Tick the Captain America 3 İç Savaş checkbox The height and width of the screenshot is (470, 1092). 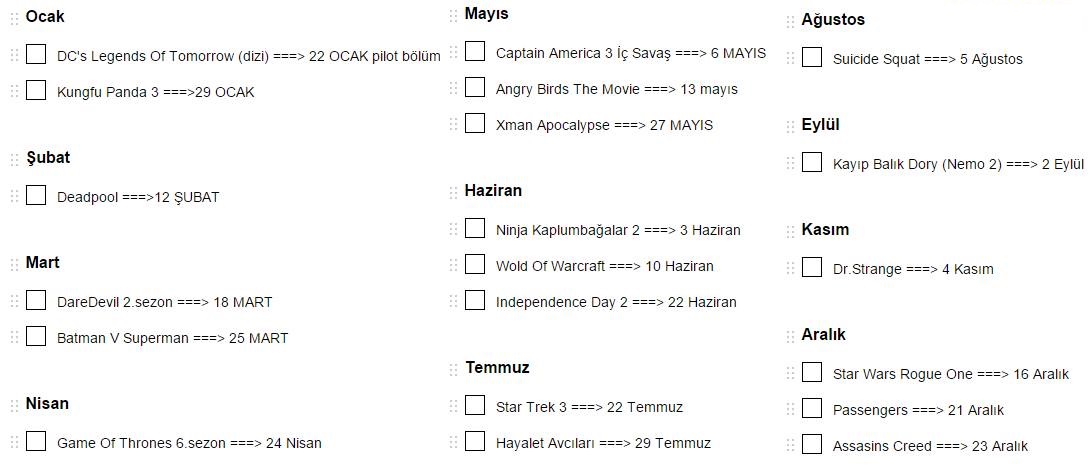pyautogui.click(x=475, y=52)
